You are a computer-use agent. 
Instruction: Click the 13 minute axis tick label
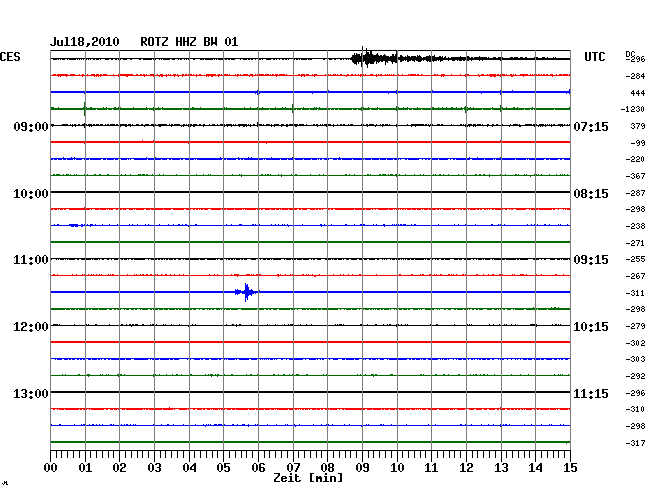[501, 468]
